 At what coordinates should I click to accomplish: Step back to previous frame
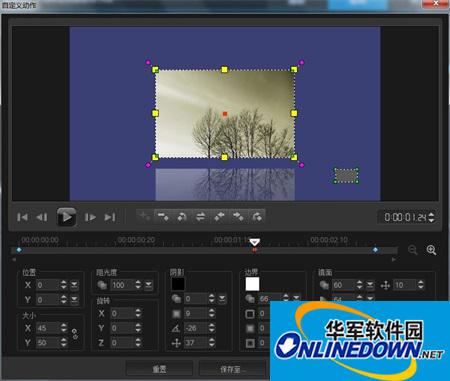tap(42, 217)
